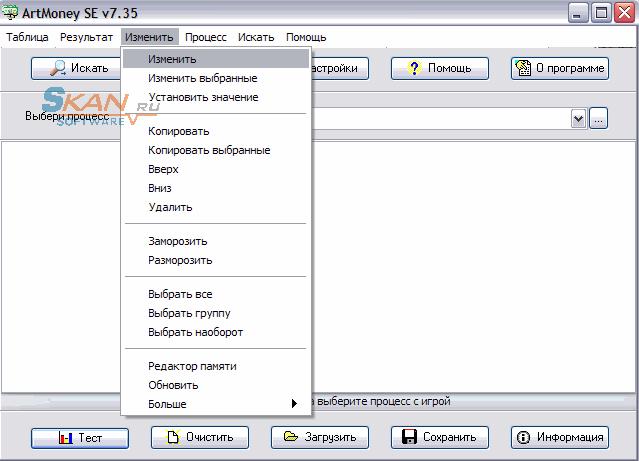This screenshot has width=639, height=461.
Task: Open the Таблица menu
Action: [27, 37]
